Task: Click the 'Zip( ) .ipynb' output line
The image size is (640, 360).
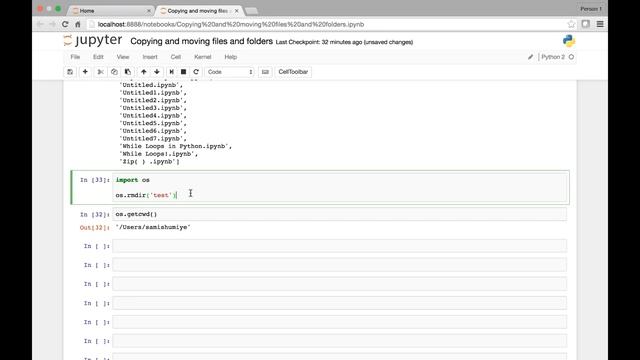Action: coord(149,162)
